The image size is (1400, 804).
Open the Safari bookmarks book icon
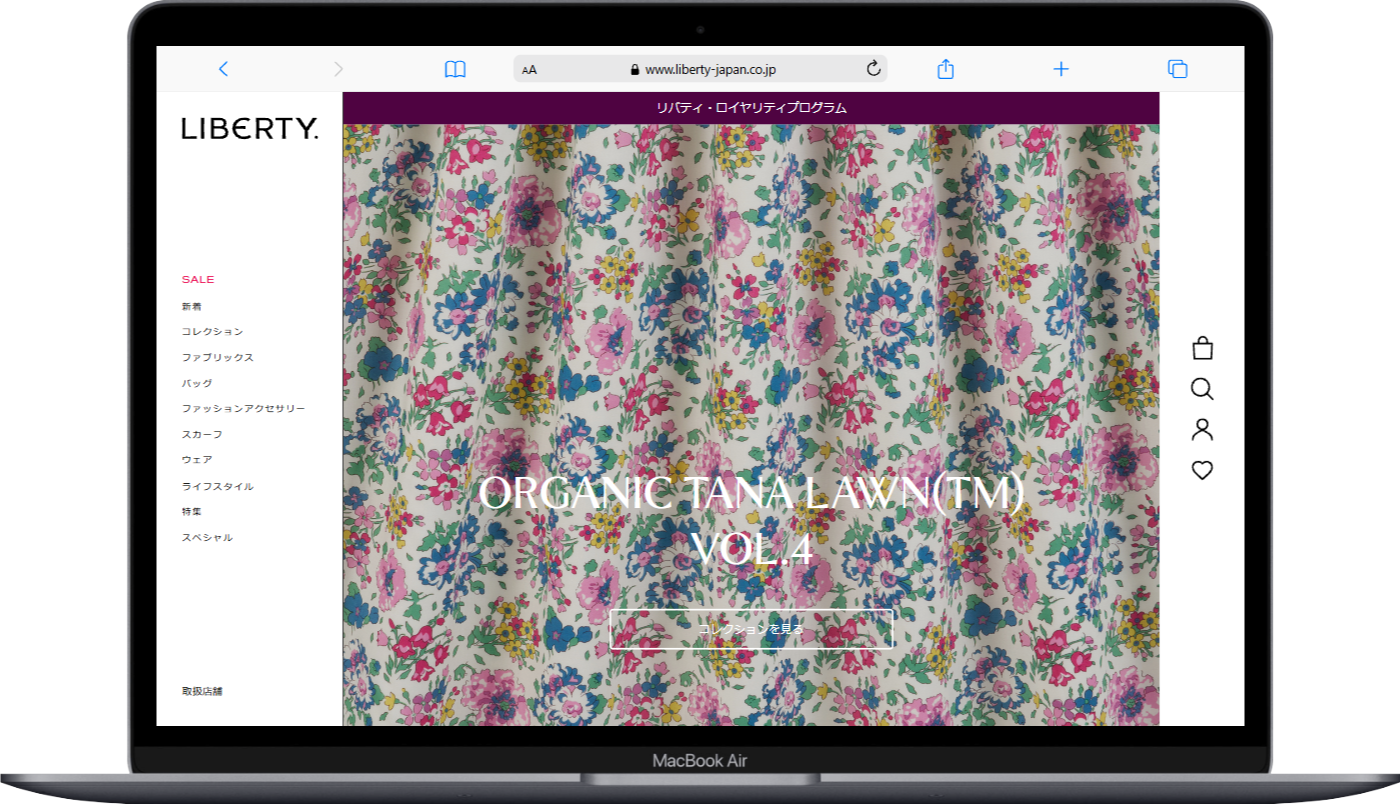[x=455, y=69]
